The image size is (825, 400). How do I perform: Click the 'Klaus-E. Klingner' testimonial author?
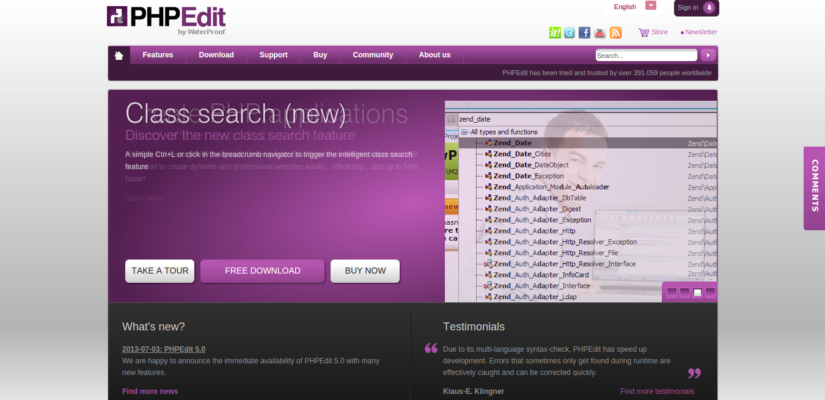tap(474, 391)
